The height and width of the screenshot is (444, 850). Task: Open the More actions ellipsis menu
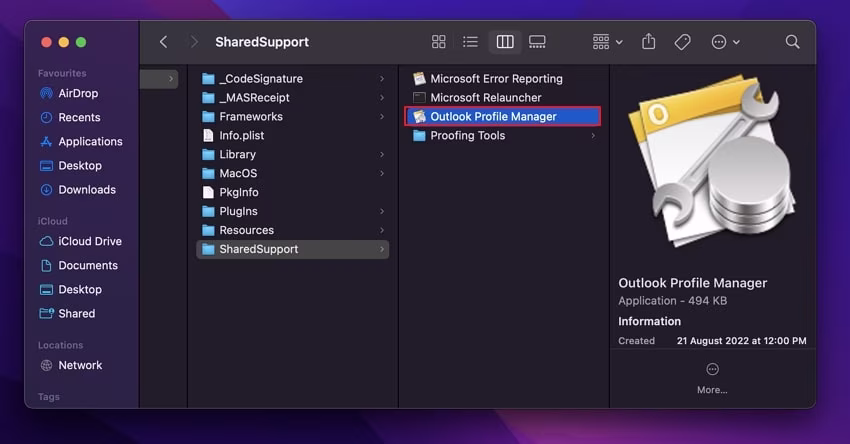coord(725,42)
